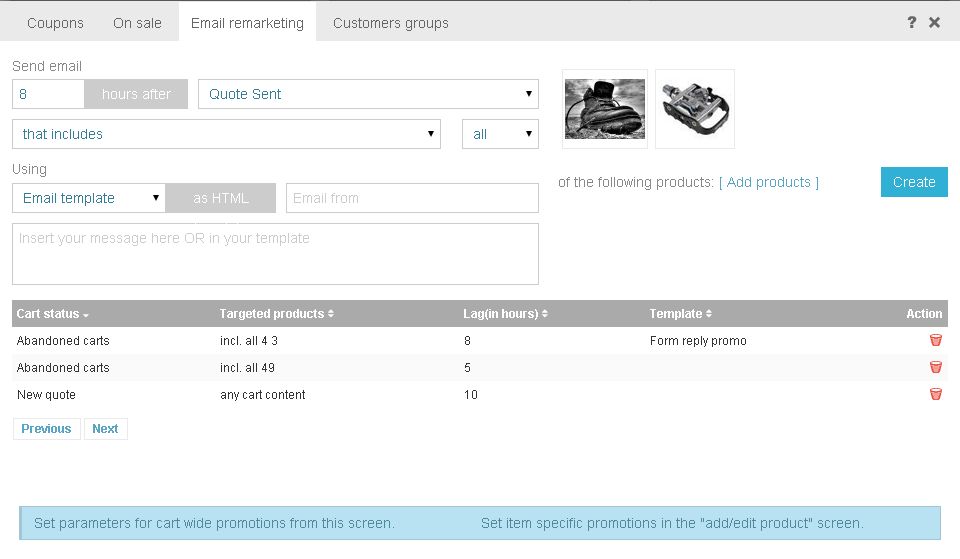Delete the New quote row

coord(935,394)
